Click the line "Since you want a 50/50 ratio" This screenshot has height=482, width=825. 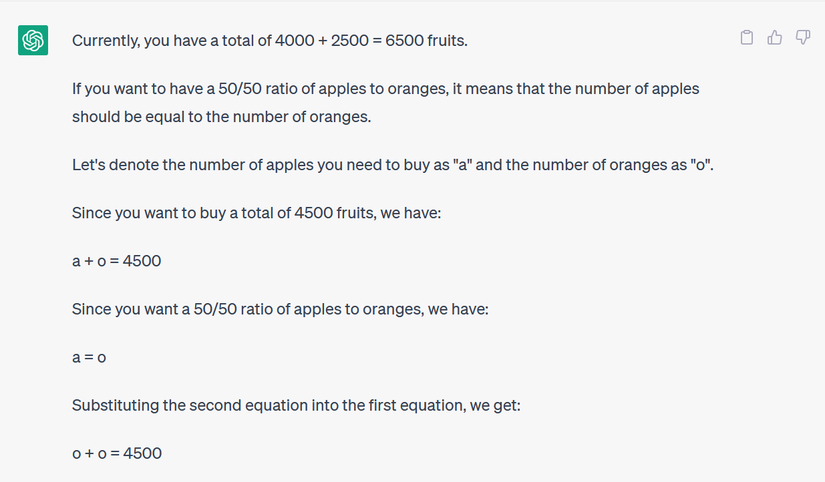point(279,309)
